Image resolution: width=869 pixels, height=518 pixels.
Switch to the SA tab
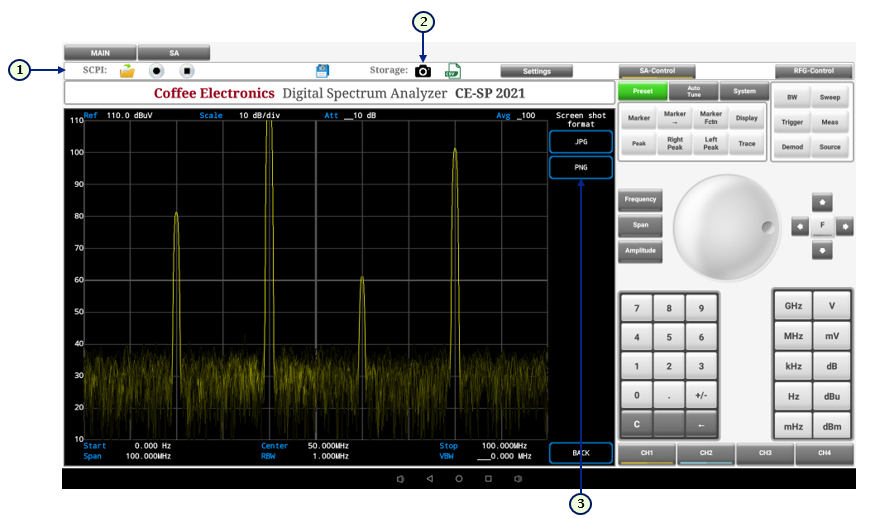coord(174,53)
